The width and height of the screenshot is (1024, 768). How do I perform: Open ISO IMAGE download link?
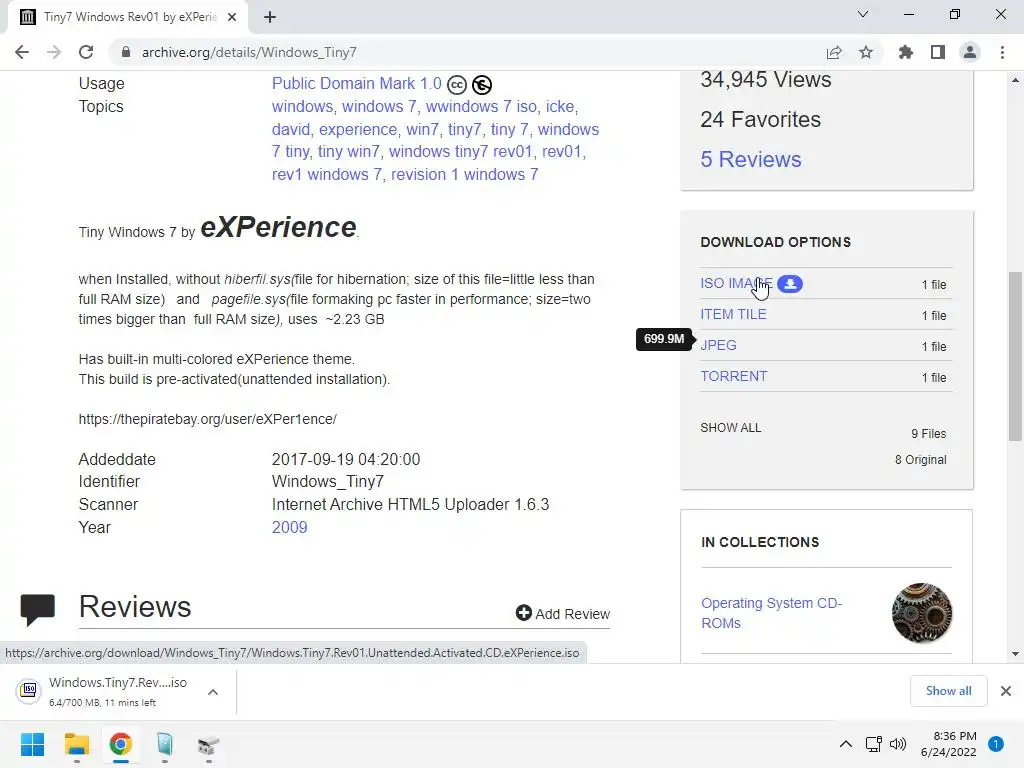(736, 283)
